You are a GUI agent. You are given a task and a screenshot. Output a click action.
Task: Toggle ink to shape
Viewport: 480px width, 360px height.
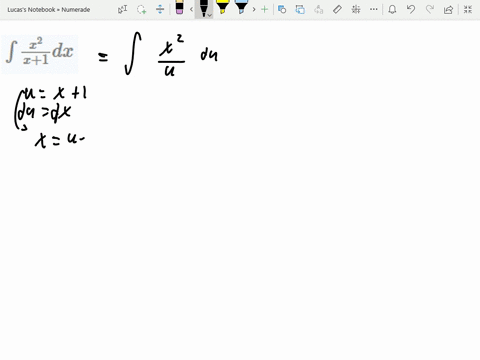point(300,9)
